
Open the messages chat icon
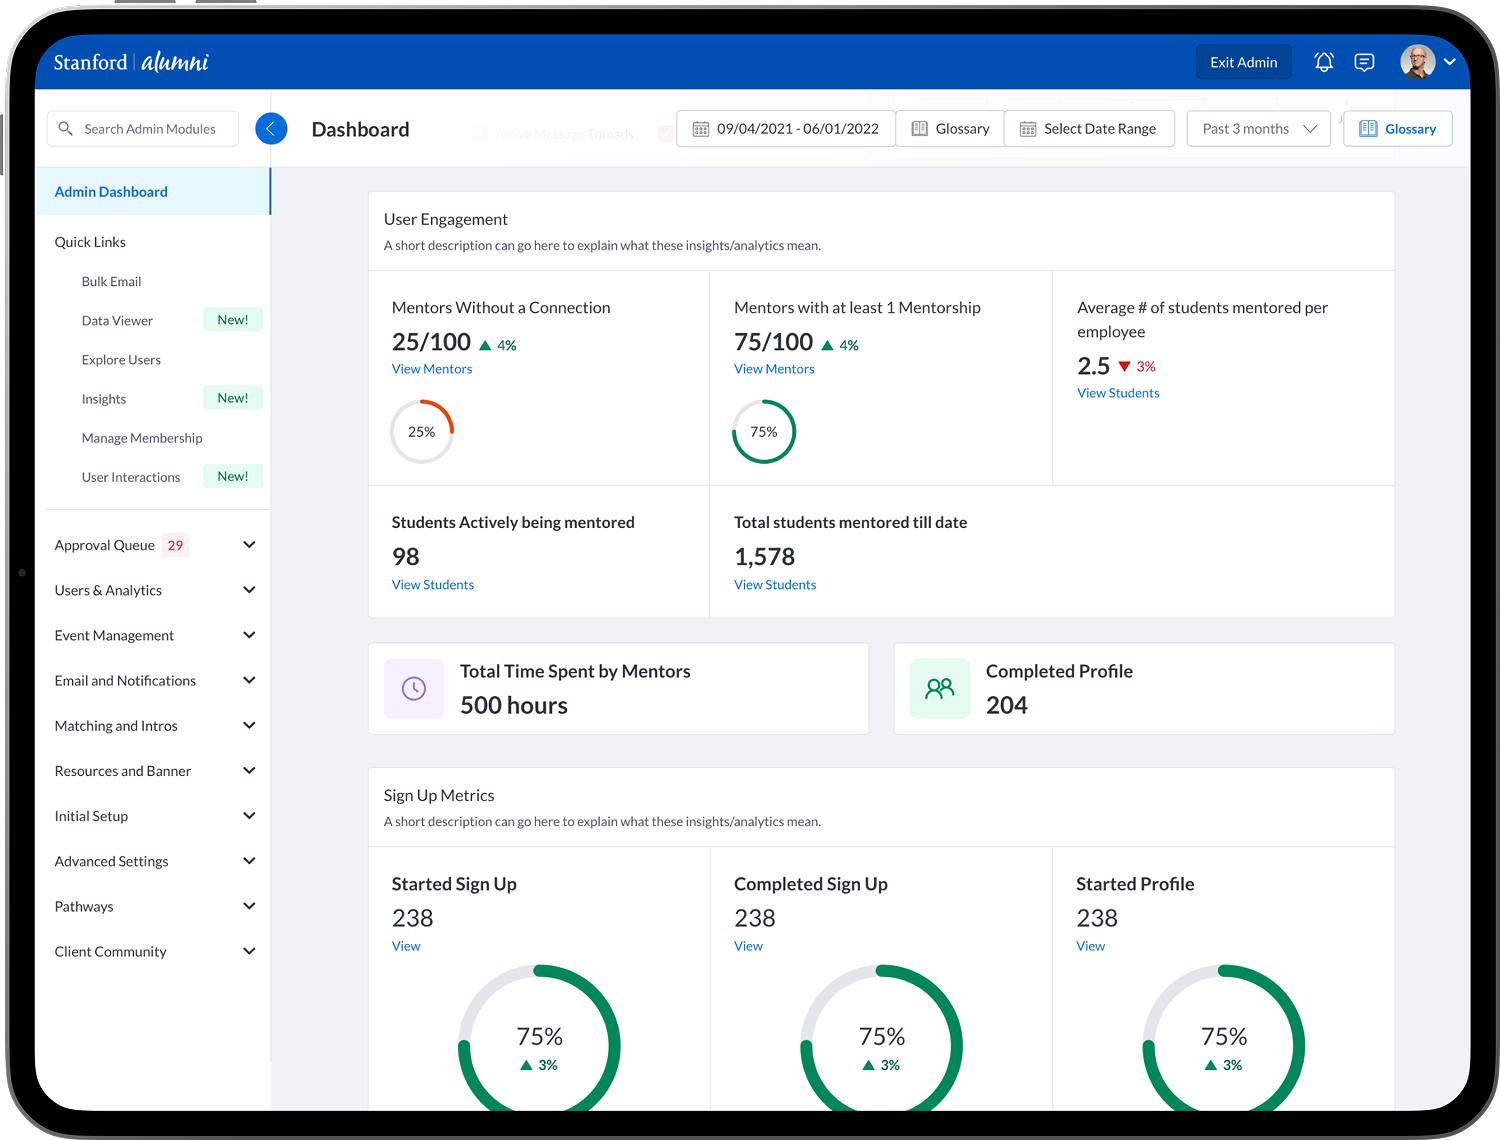tap(1363, 62)
